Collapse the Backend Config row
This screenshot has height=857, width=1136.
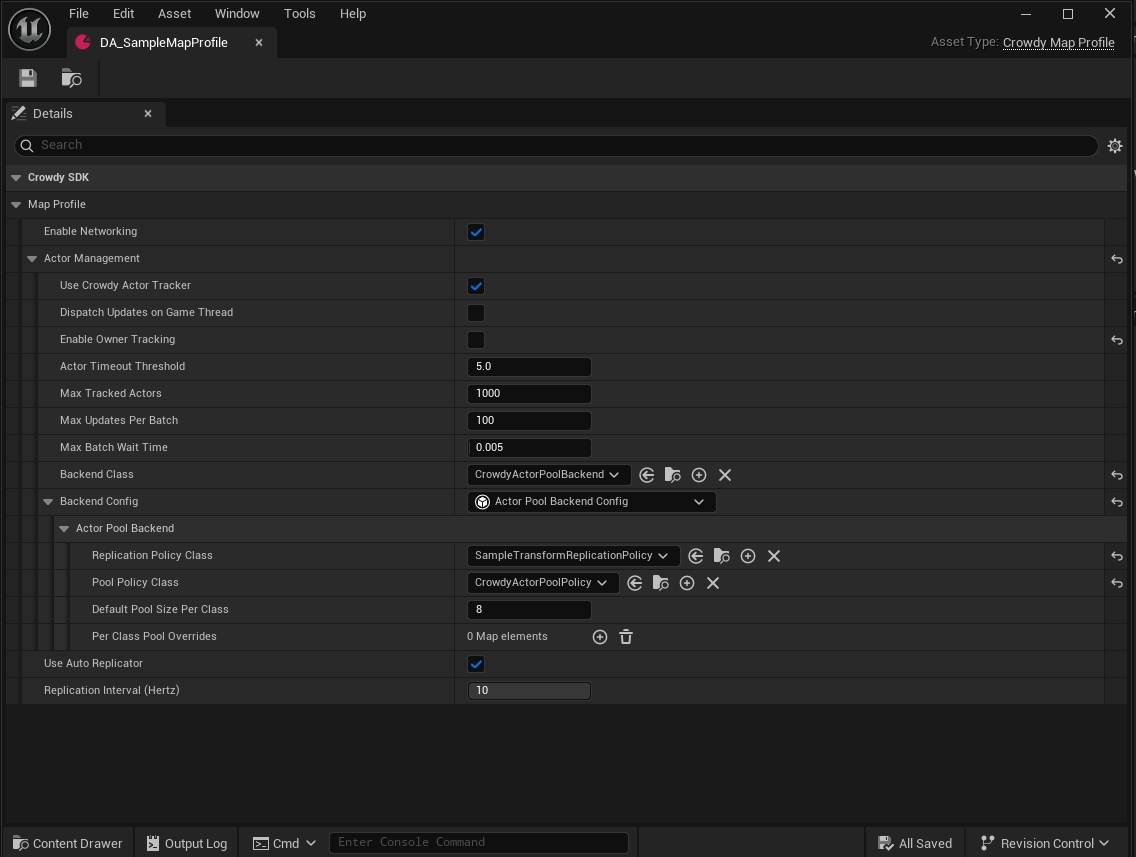coord(48,502)
